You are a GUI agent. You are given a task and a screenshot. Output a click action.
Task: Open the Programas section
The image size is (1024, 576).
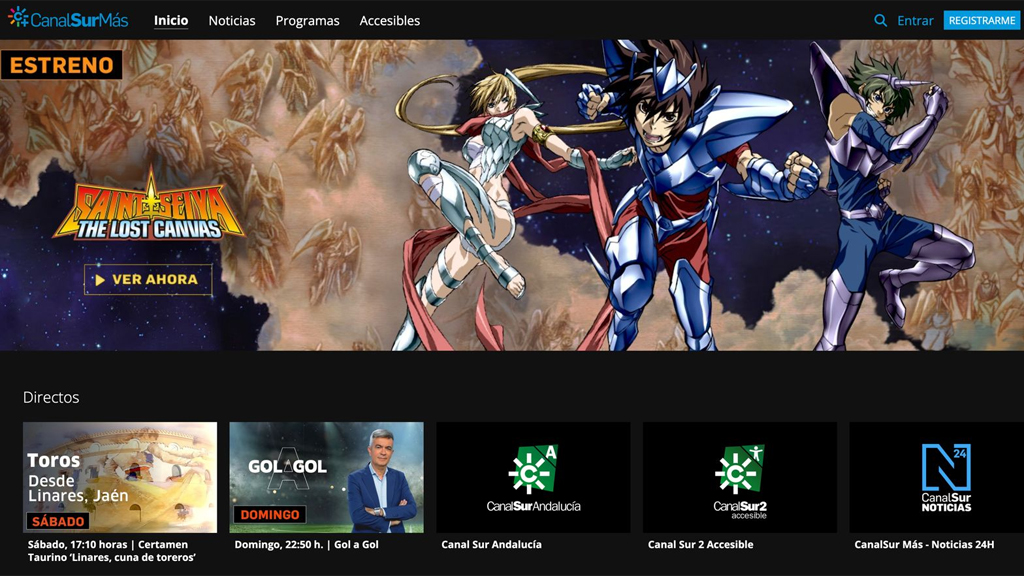tap(307, 20)
